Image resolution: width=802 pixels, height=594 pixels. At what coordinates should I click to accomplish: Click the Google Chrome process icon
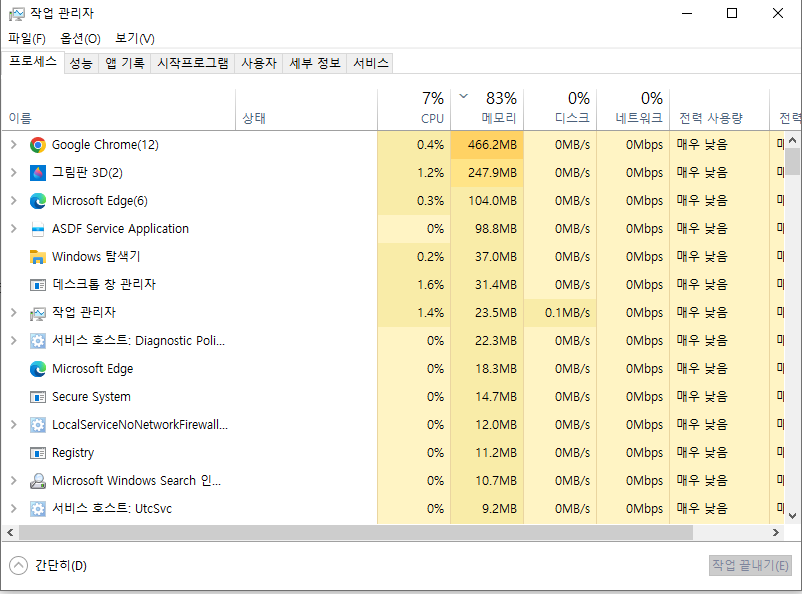tap(38, 145)
